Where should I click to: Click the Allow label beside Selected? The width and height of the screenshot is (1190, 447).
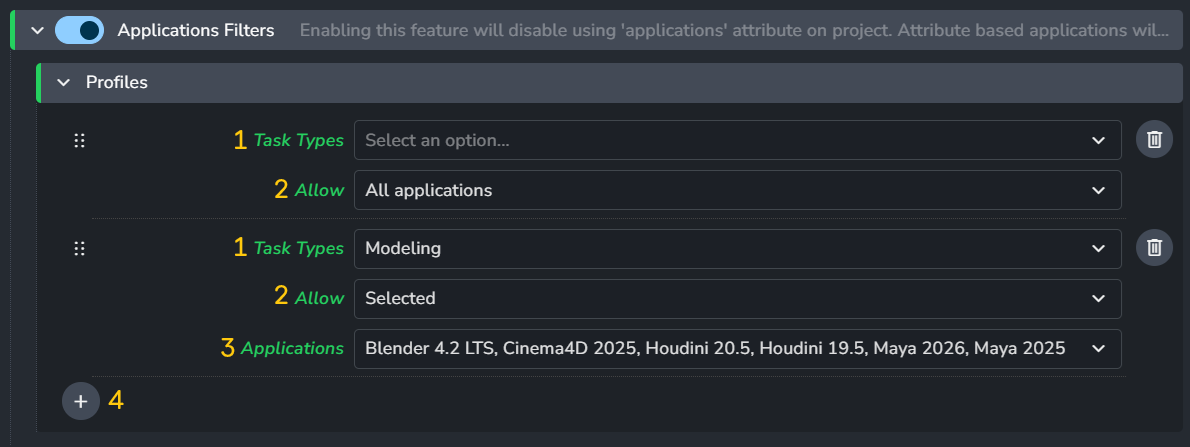[x=319, y=298]
